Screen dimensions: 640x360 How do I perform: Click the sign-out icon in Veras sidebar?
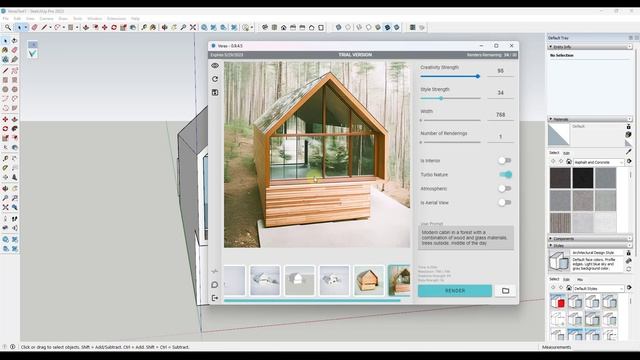click(x=215, y=298)
